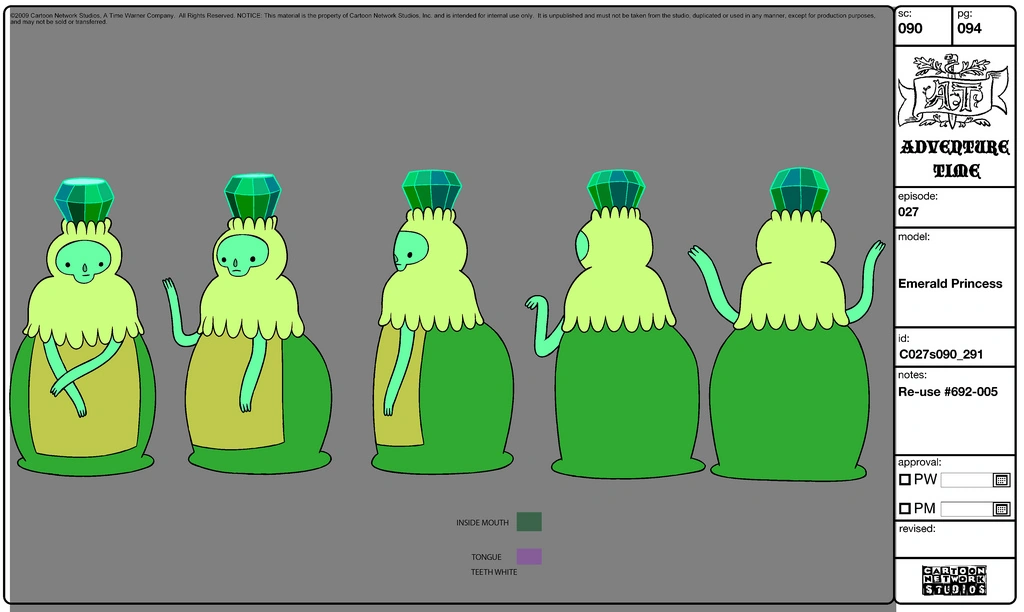Open the sc 090 scene field
This screenshot has height=612, width=1024.
coord(913,27)
